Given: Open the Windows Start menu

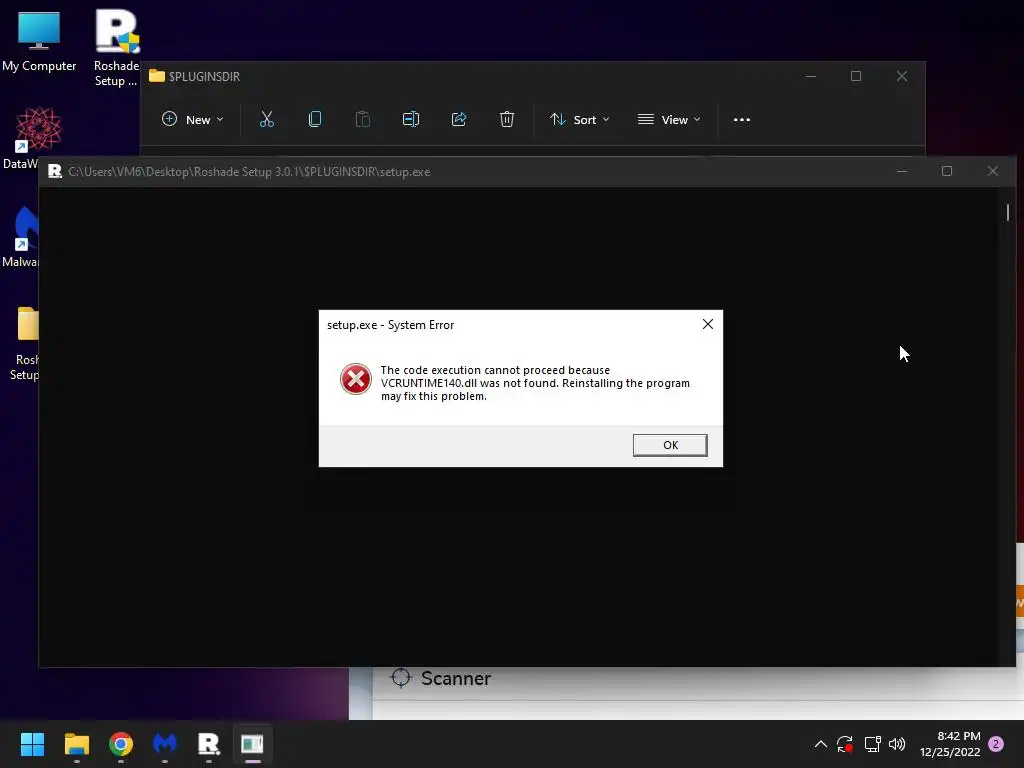Looking at the screenshot, I should [32, 744].
